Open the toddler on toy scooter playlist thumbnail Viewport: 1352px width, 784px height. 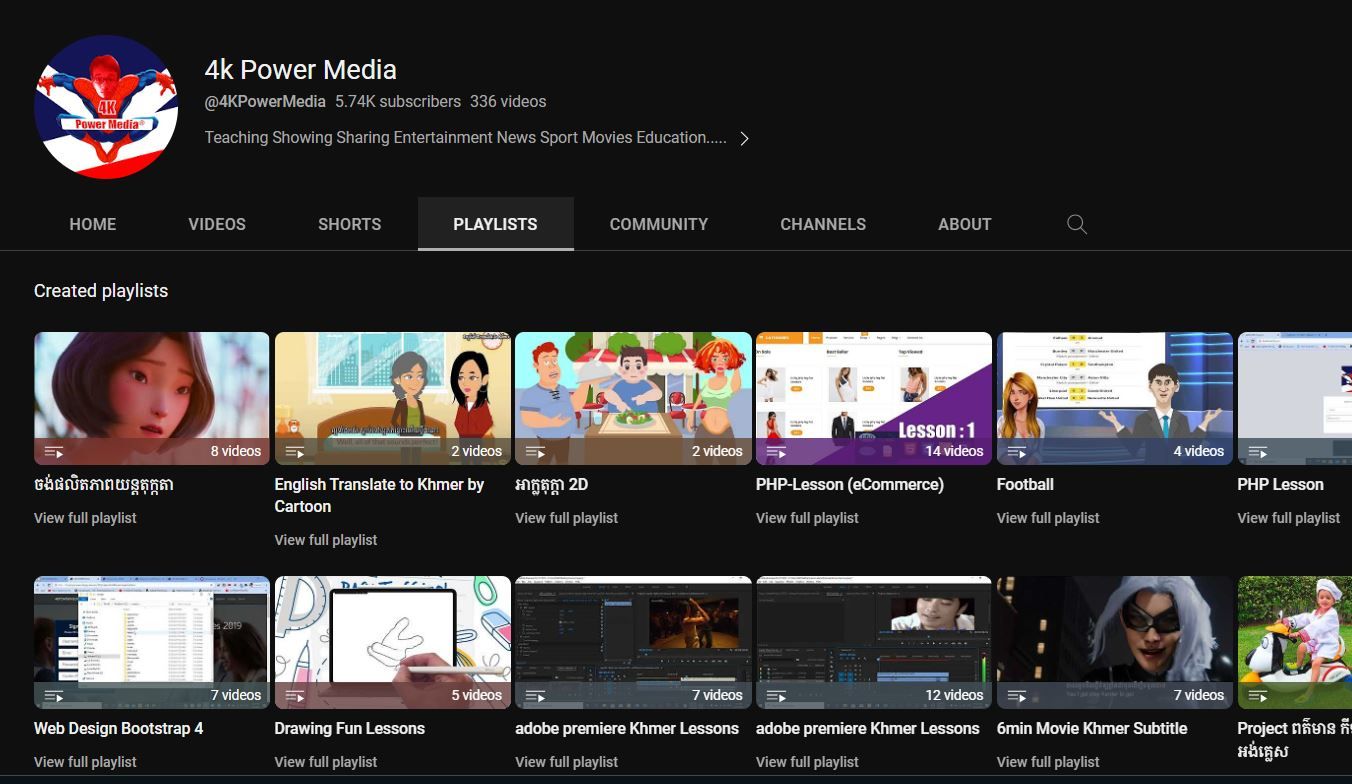(1295, 643)
